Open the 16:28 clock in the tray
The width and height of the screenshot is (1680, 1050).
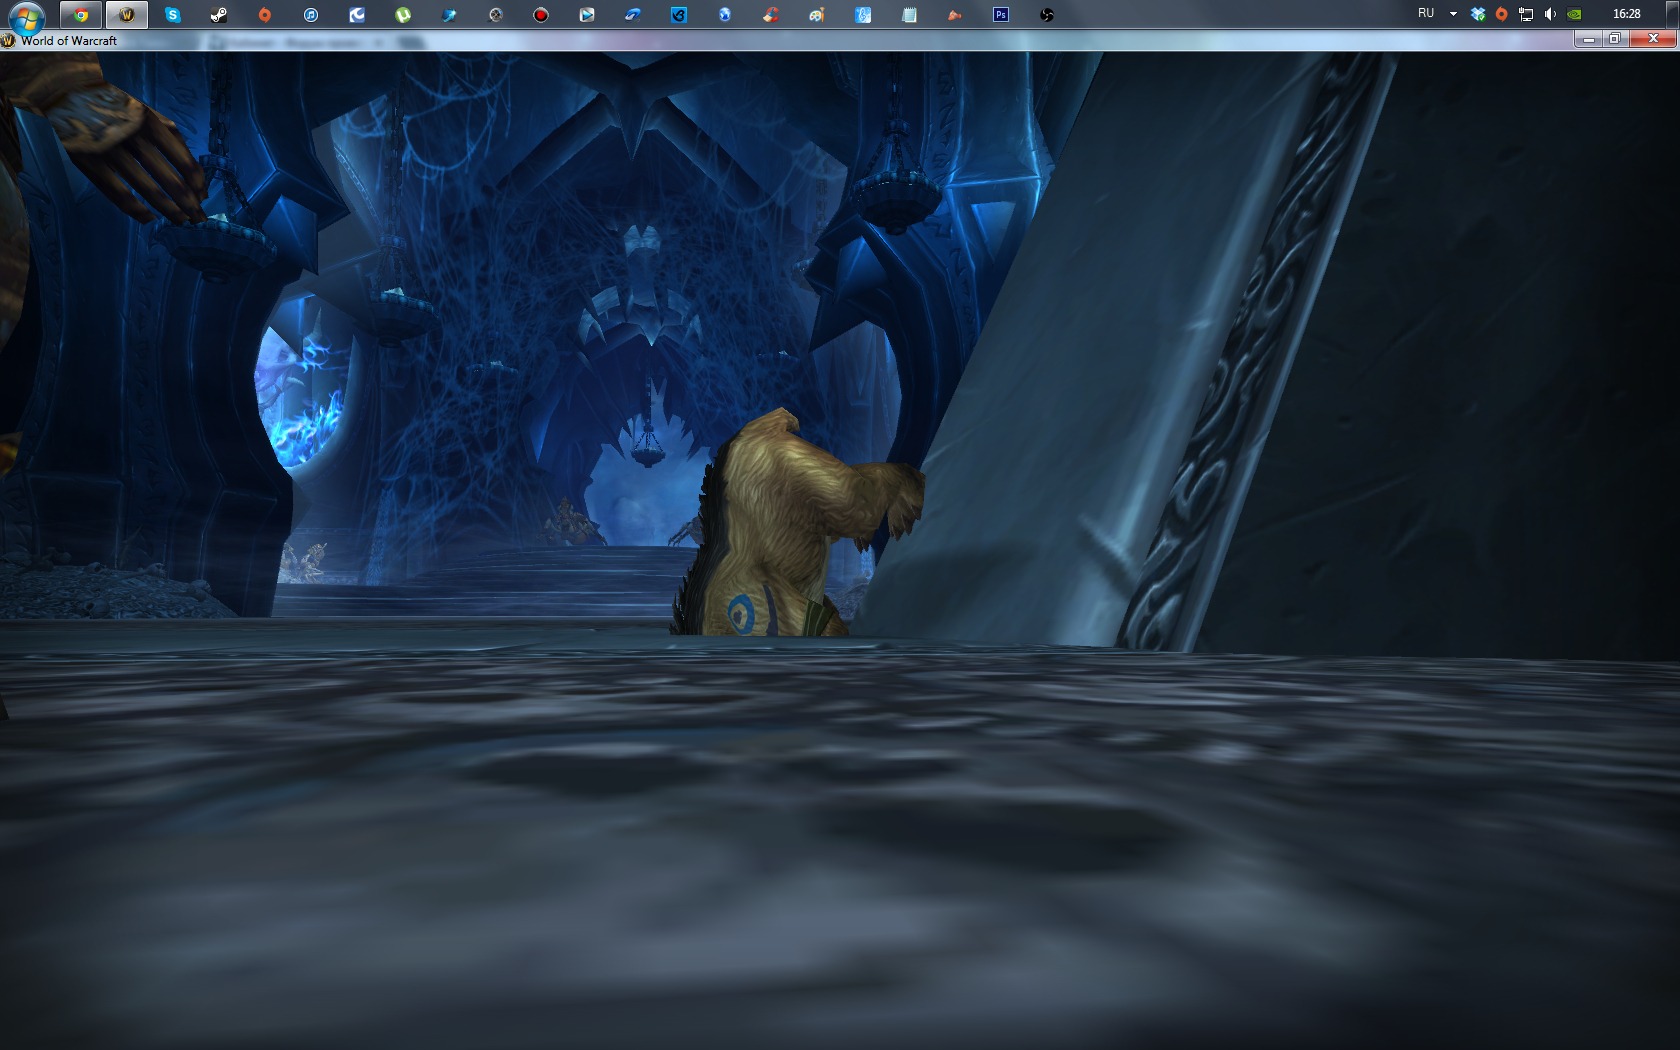pos(1626,14)
